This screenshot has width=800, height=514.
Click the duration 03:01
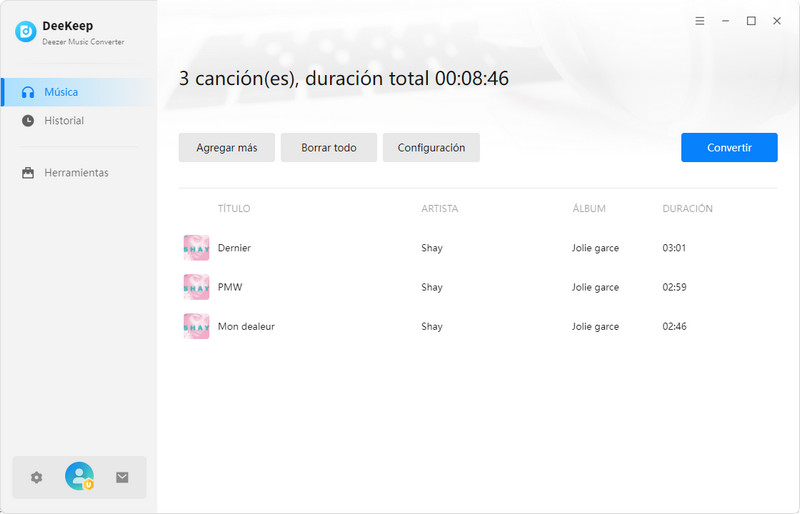(674, 248)
